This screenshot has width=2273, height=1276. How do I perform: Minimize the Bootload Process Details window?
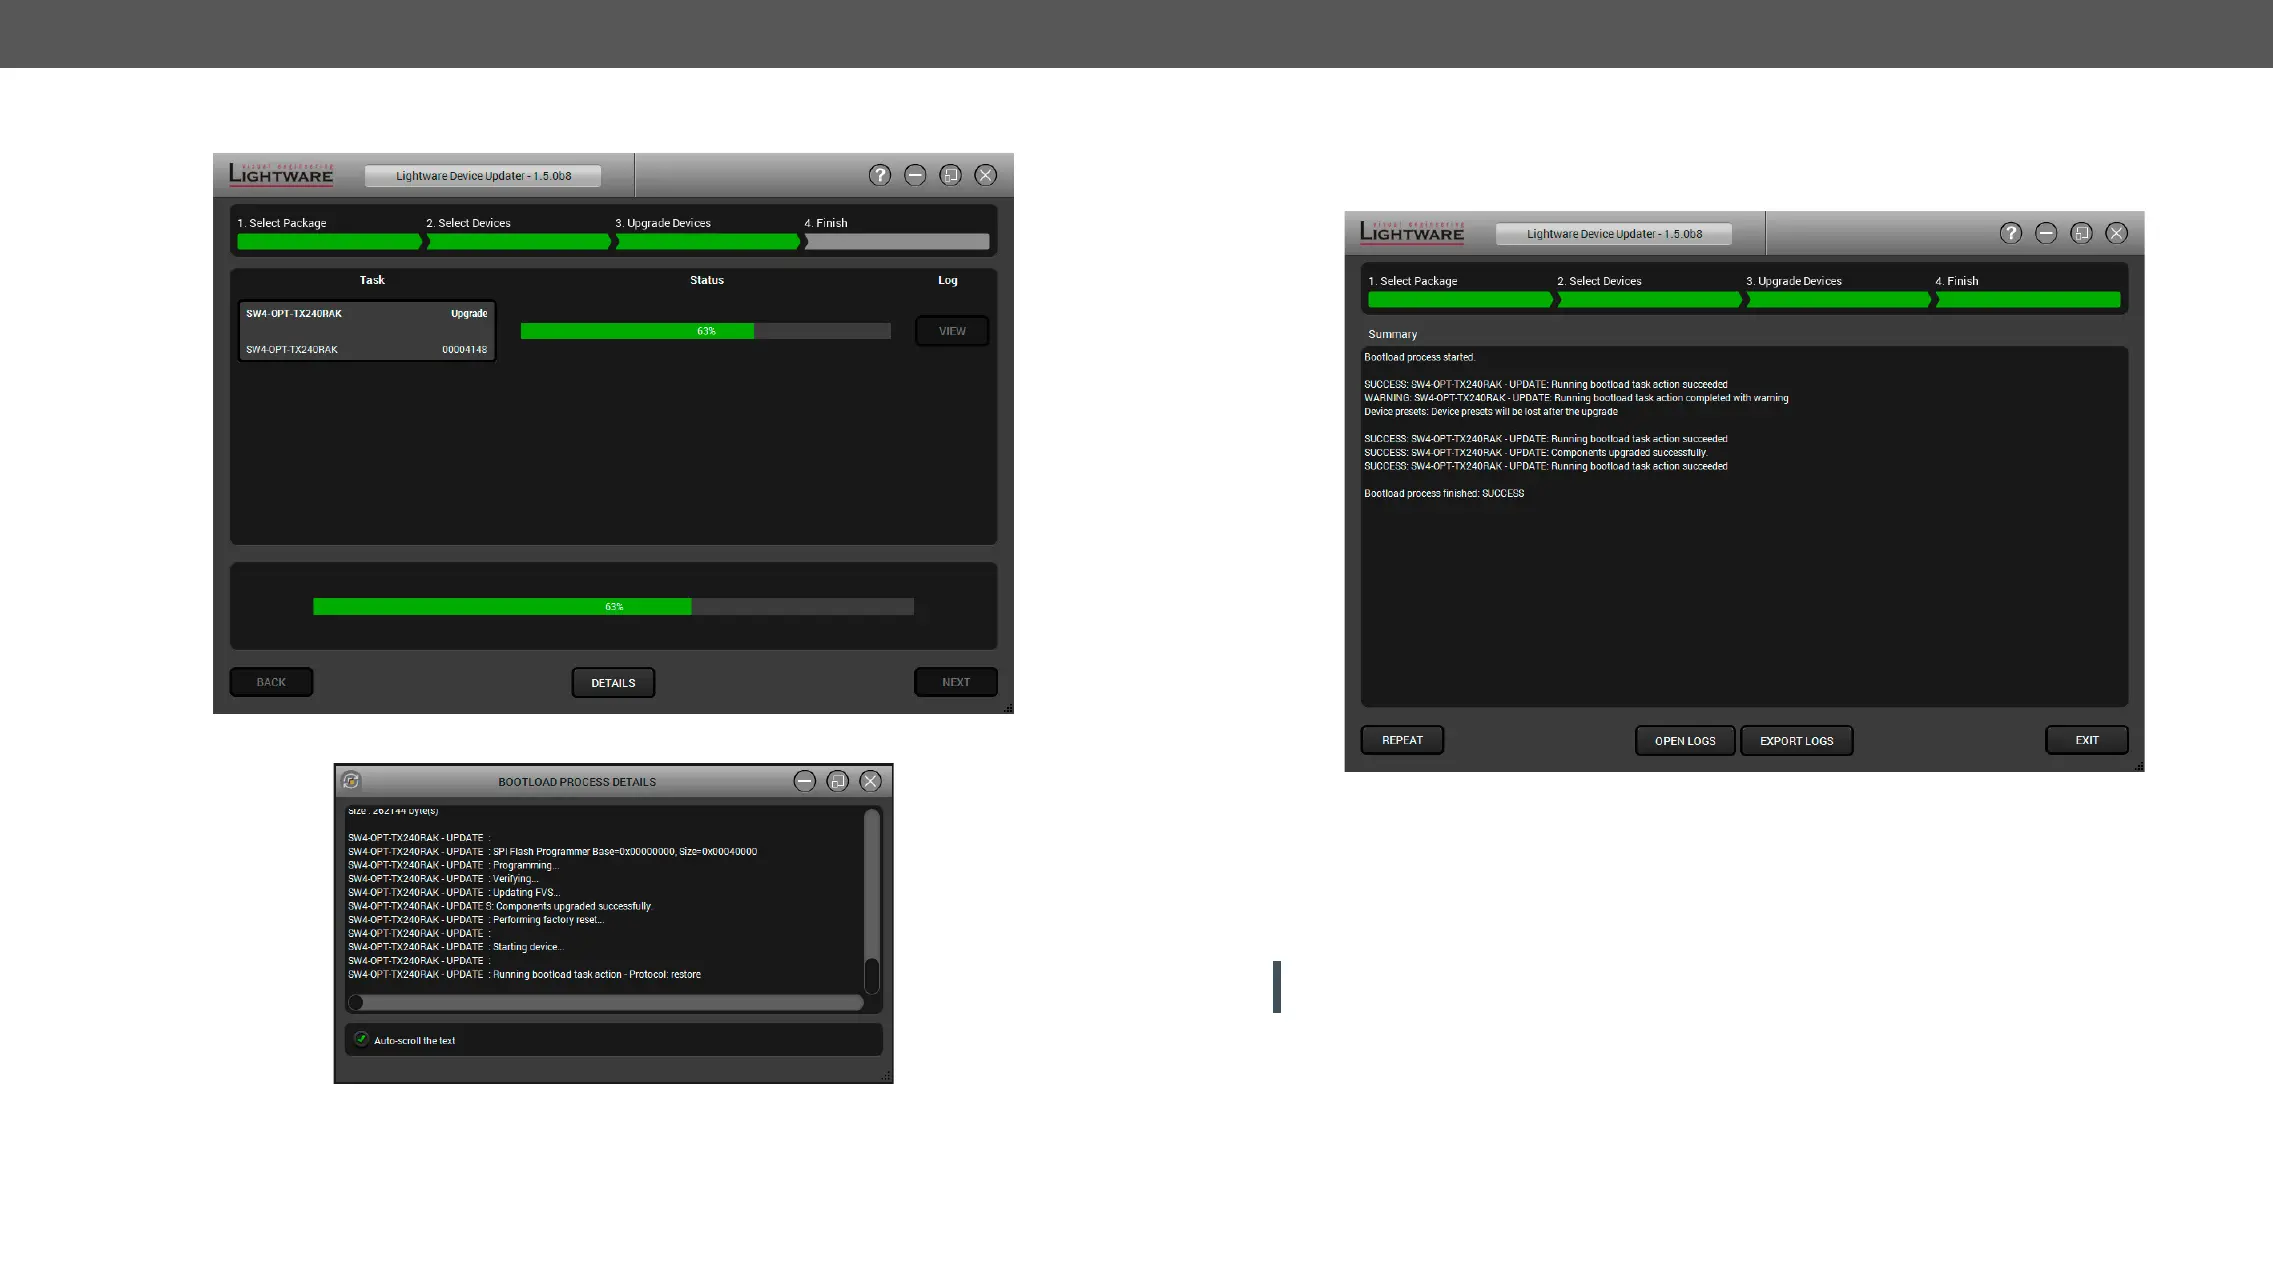click(x=804, y=781)
